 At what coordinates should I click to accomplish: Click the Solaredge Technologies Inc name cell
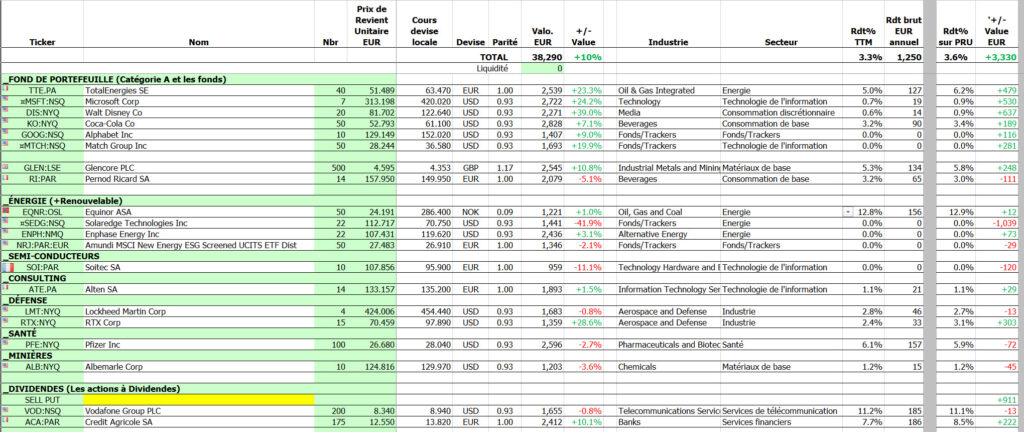pyautogui.click(x=199, y=223)
